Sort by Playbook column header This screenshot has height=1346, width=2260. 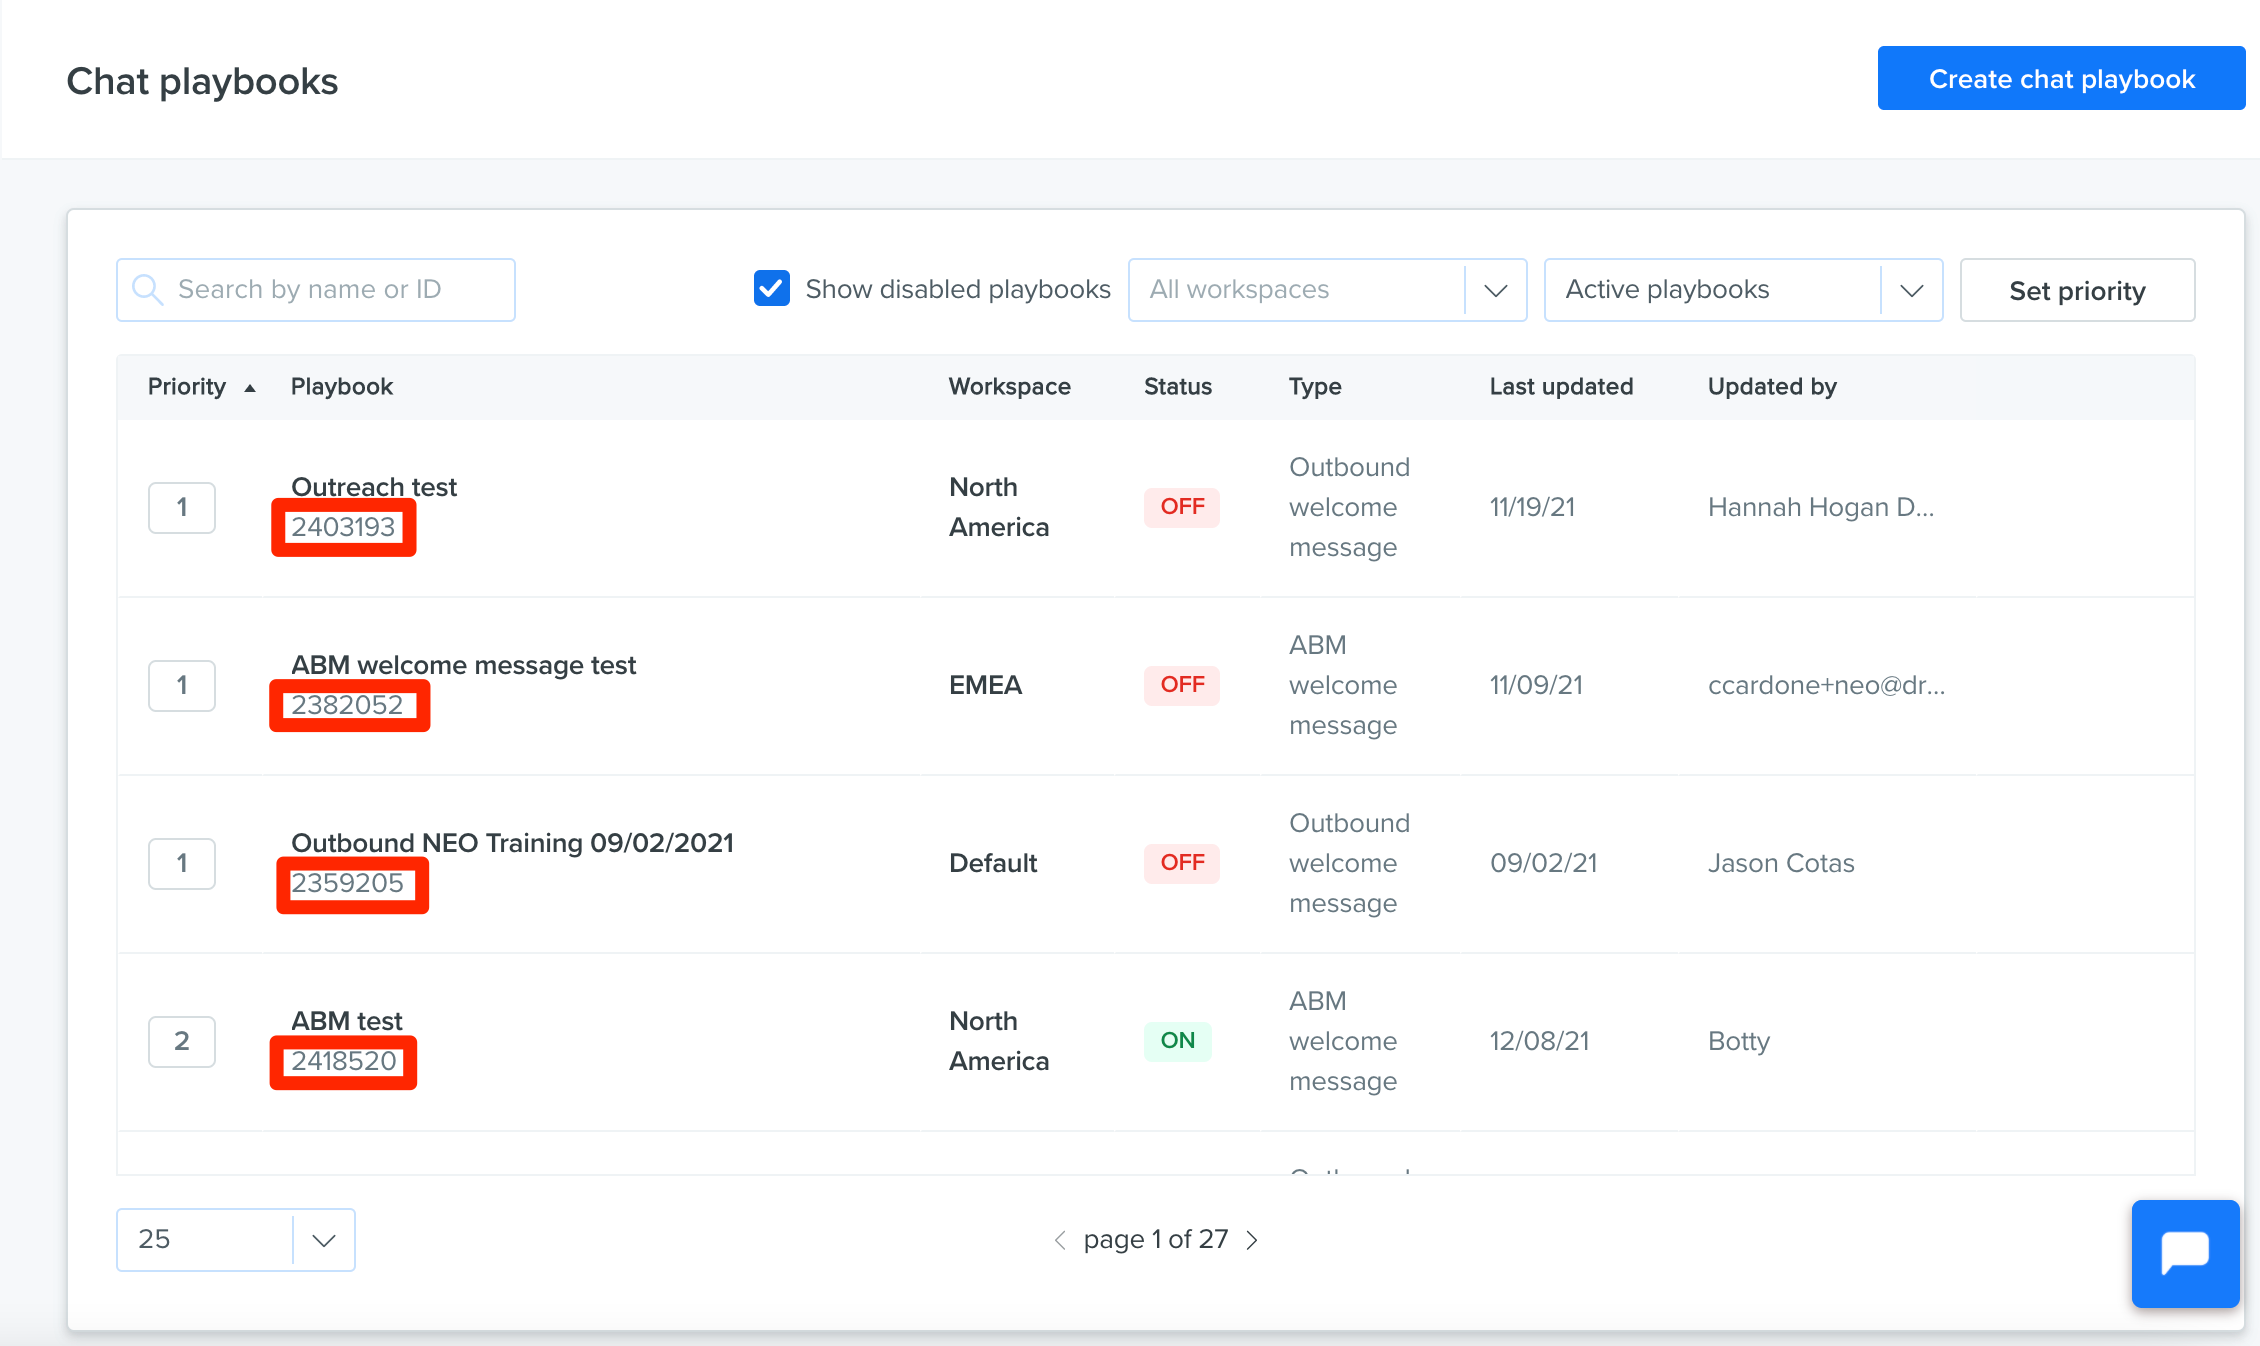point(342,387)
